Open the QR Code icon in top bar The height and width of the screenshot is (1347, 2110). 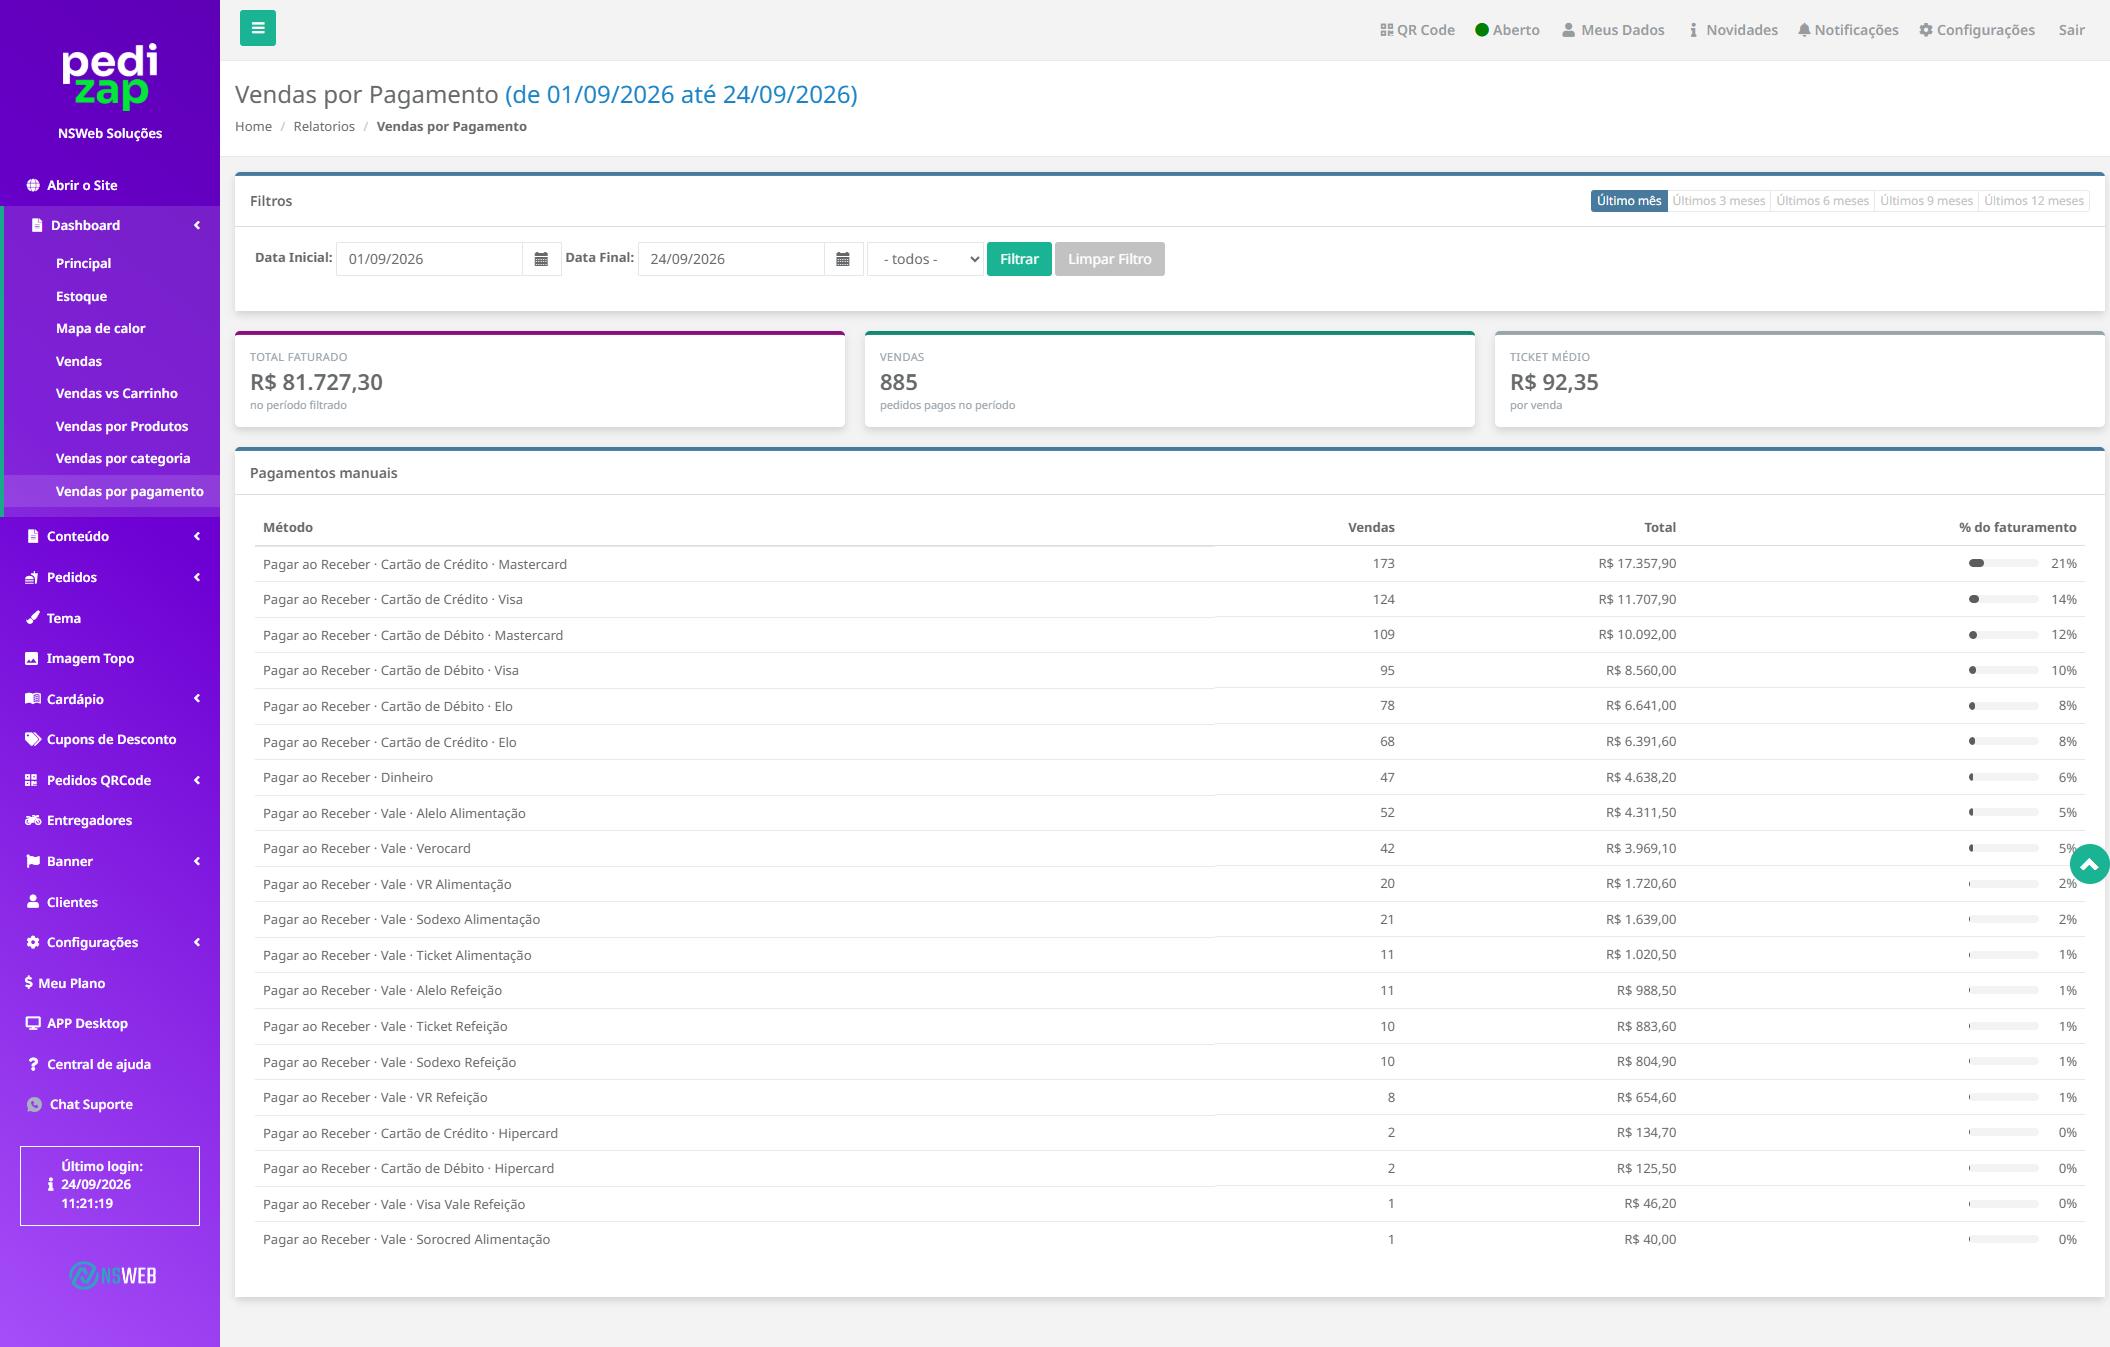point(1417,30)
